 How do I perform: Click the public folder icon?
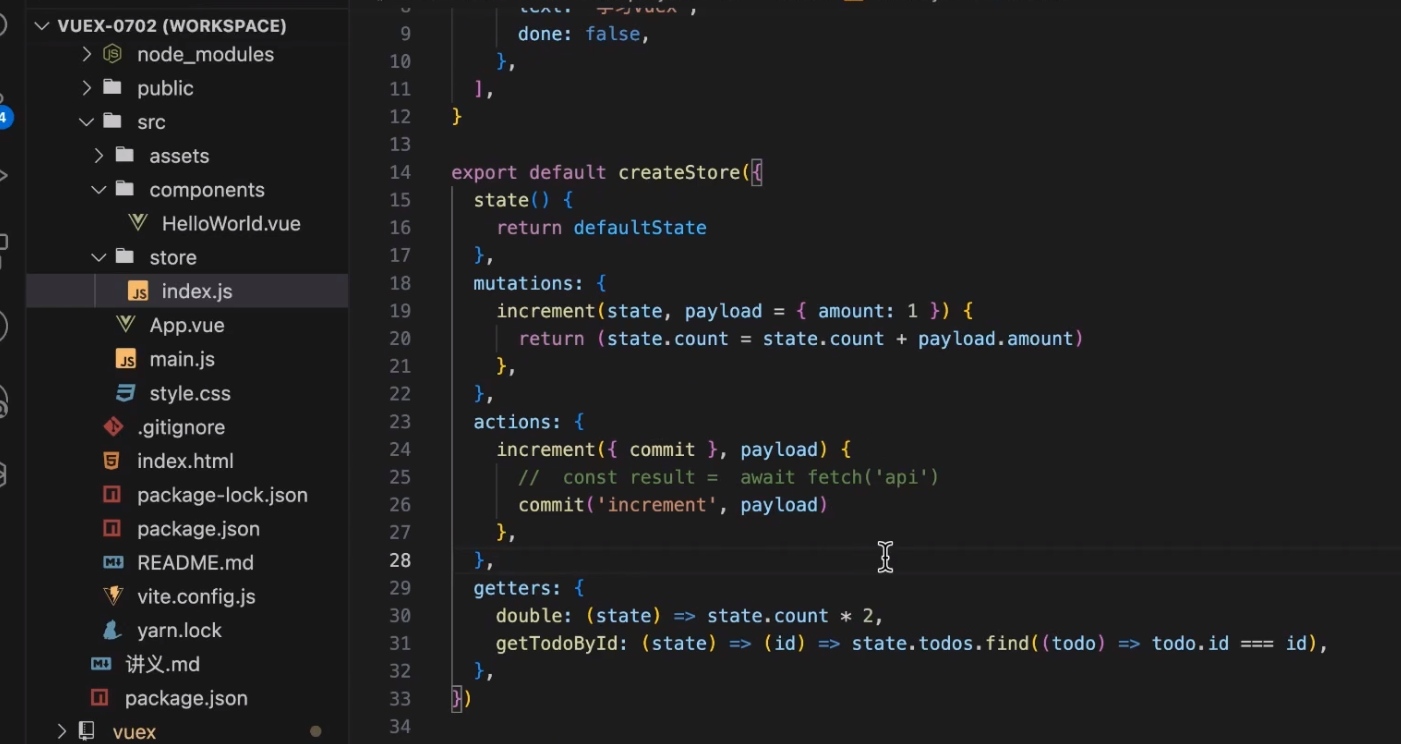113,87
